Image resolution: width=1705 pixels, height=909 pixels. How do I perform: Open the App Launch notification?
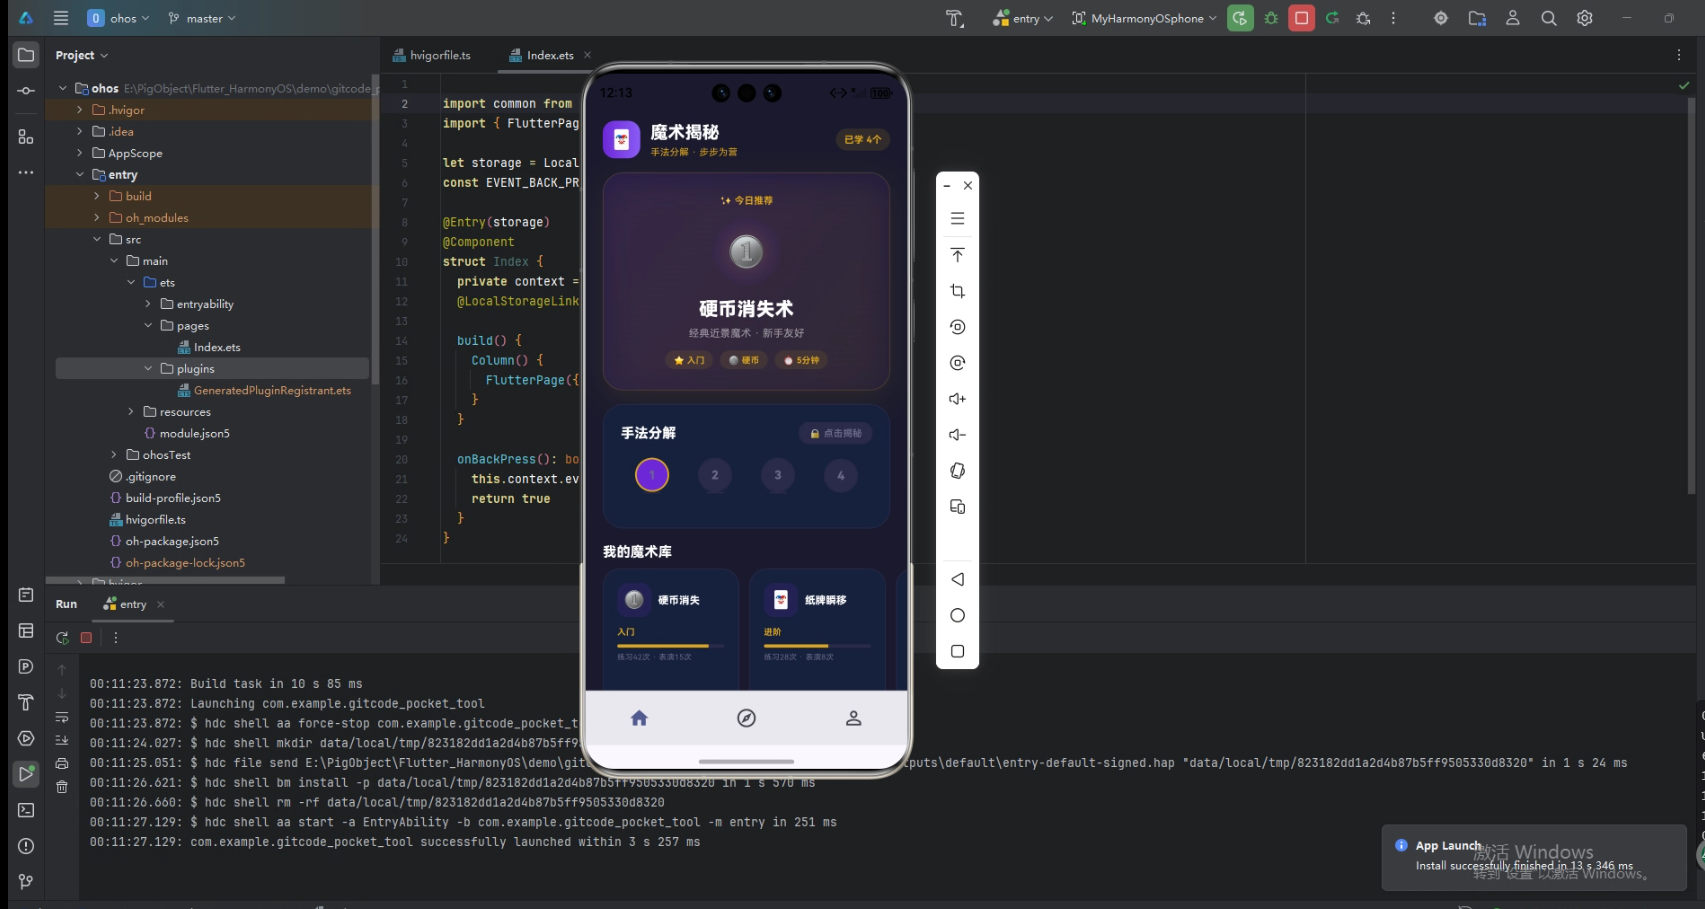point(1533,857)
